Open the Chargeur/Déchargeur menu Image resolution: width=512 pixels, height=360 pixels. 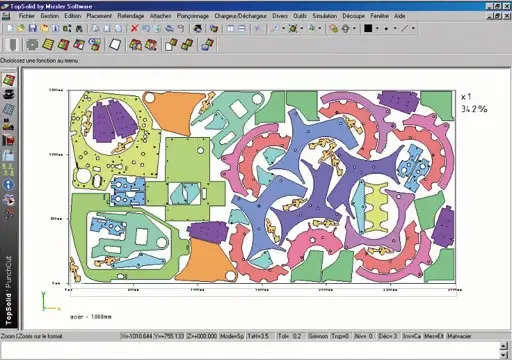click(240, 16)
